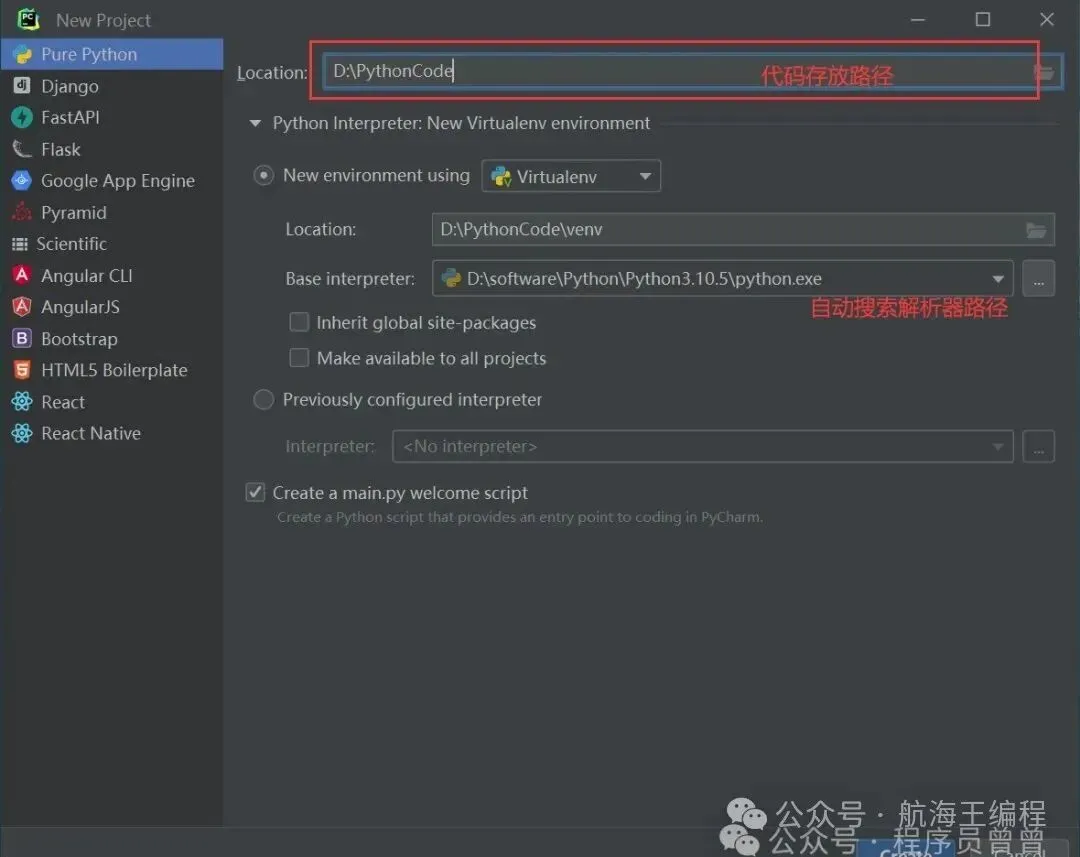Viewport: 1080px width, 857px height.
Task: Click the Scientific grid icon
Action: (19, 244)
